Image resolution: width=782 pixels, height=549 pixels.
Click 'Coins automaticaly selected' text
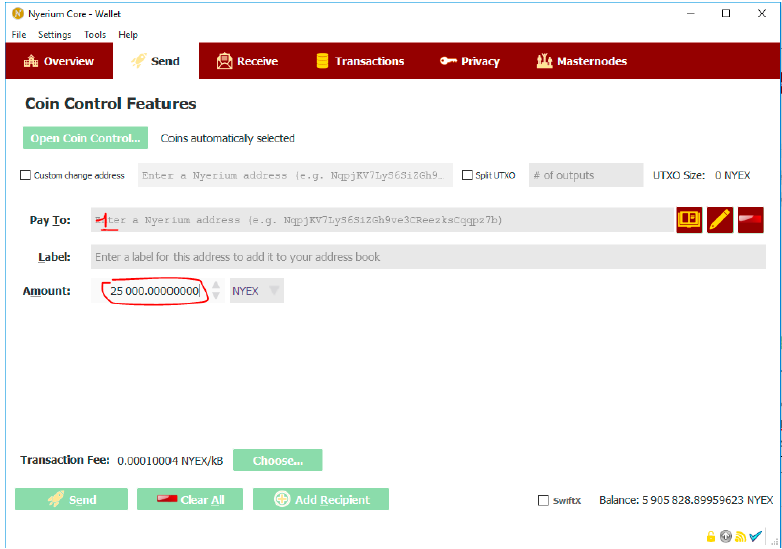coord(227,138)
